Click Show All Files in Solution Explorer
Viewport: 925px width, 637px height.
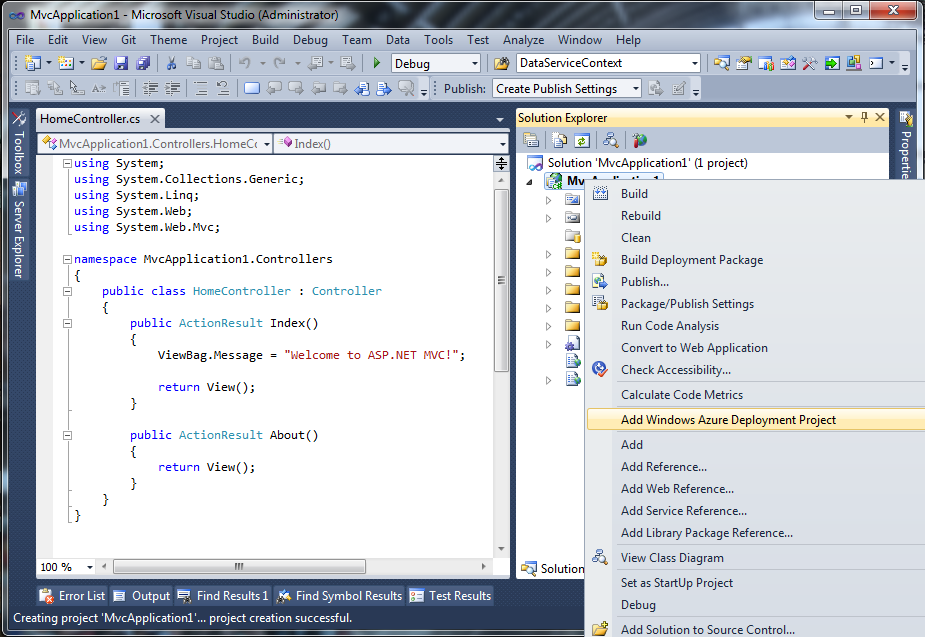tap(559, 140)
